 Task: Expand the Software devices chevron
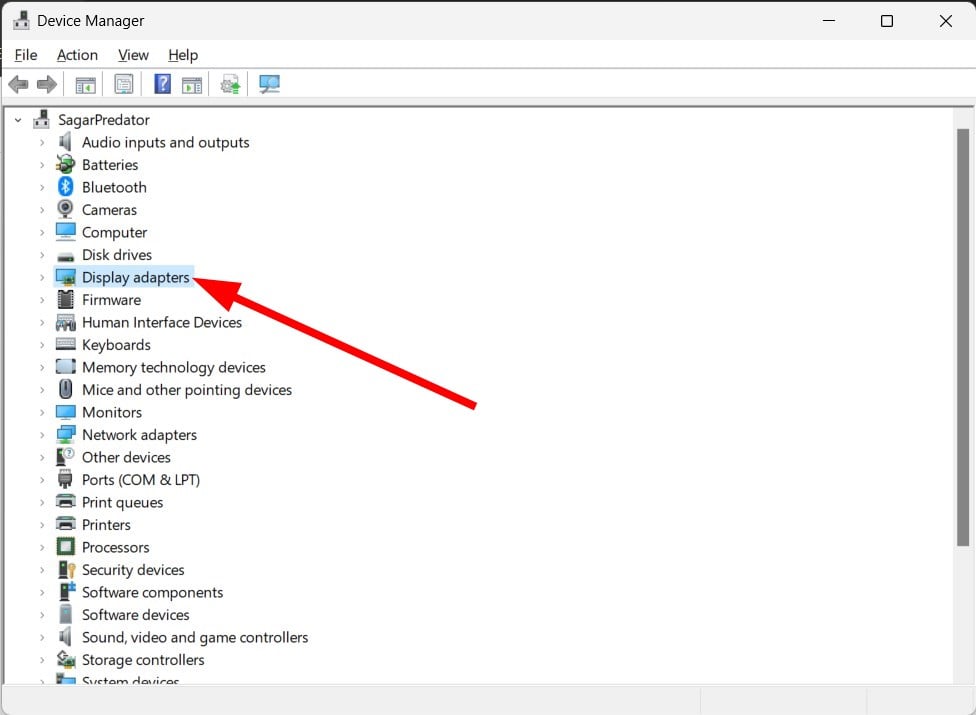click(x=42, y=615)
